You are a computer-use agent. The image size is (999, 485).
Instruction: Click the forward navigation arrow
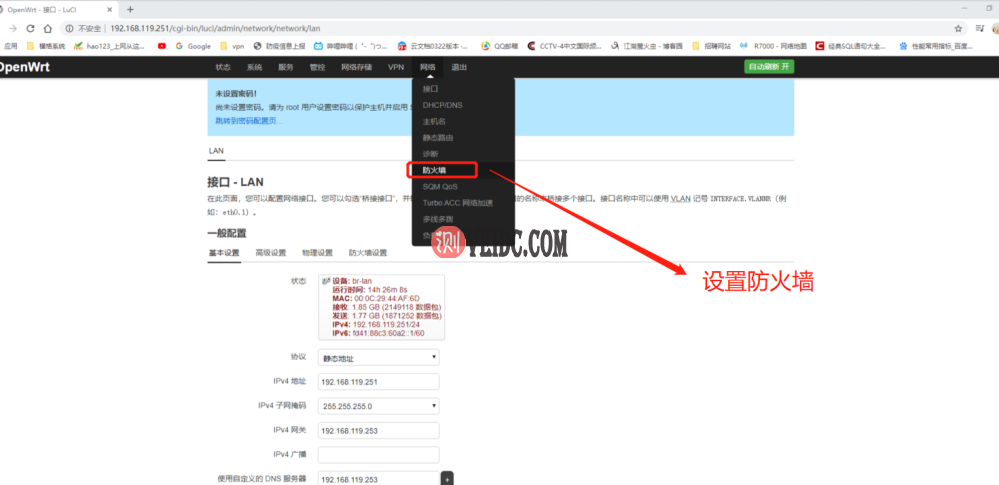[x=12, y=29]
